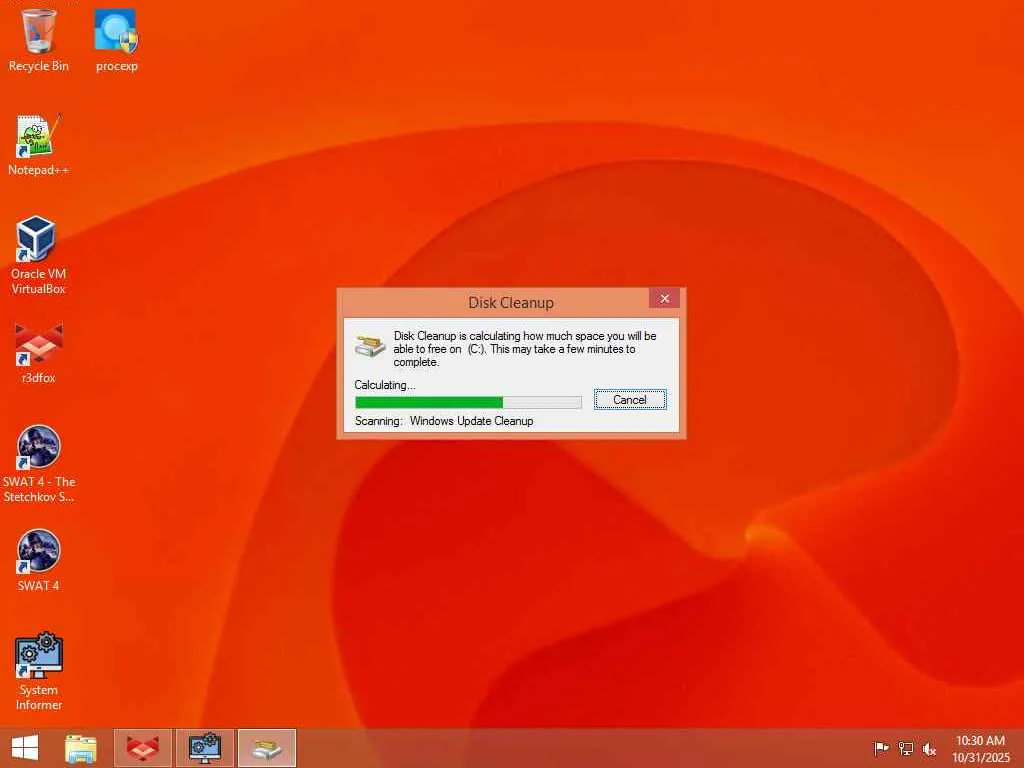
Task: Open the network tray icon
Action: tap(906, 748)
